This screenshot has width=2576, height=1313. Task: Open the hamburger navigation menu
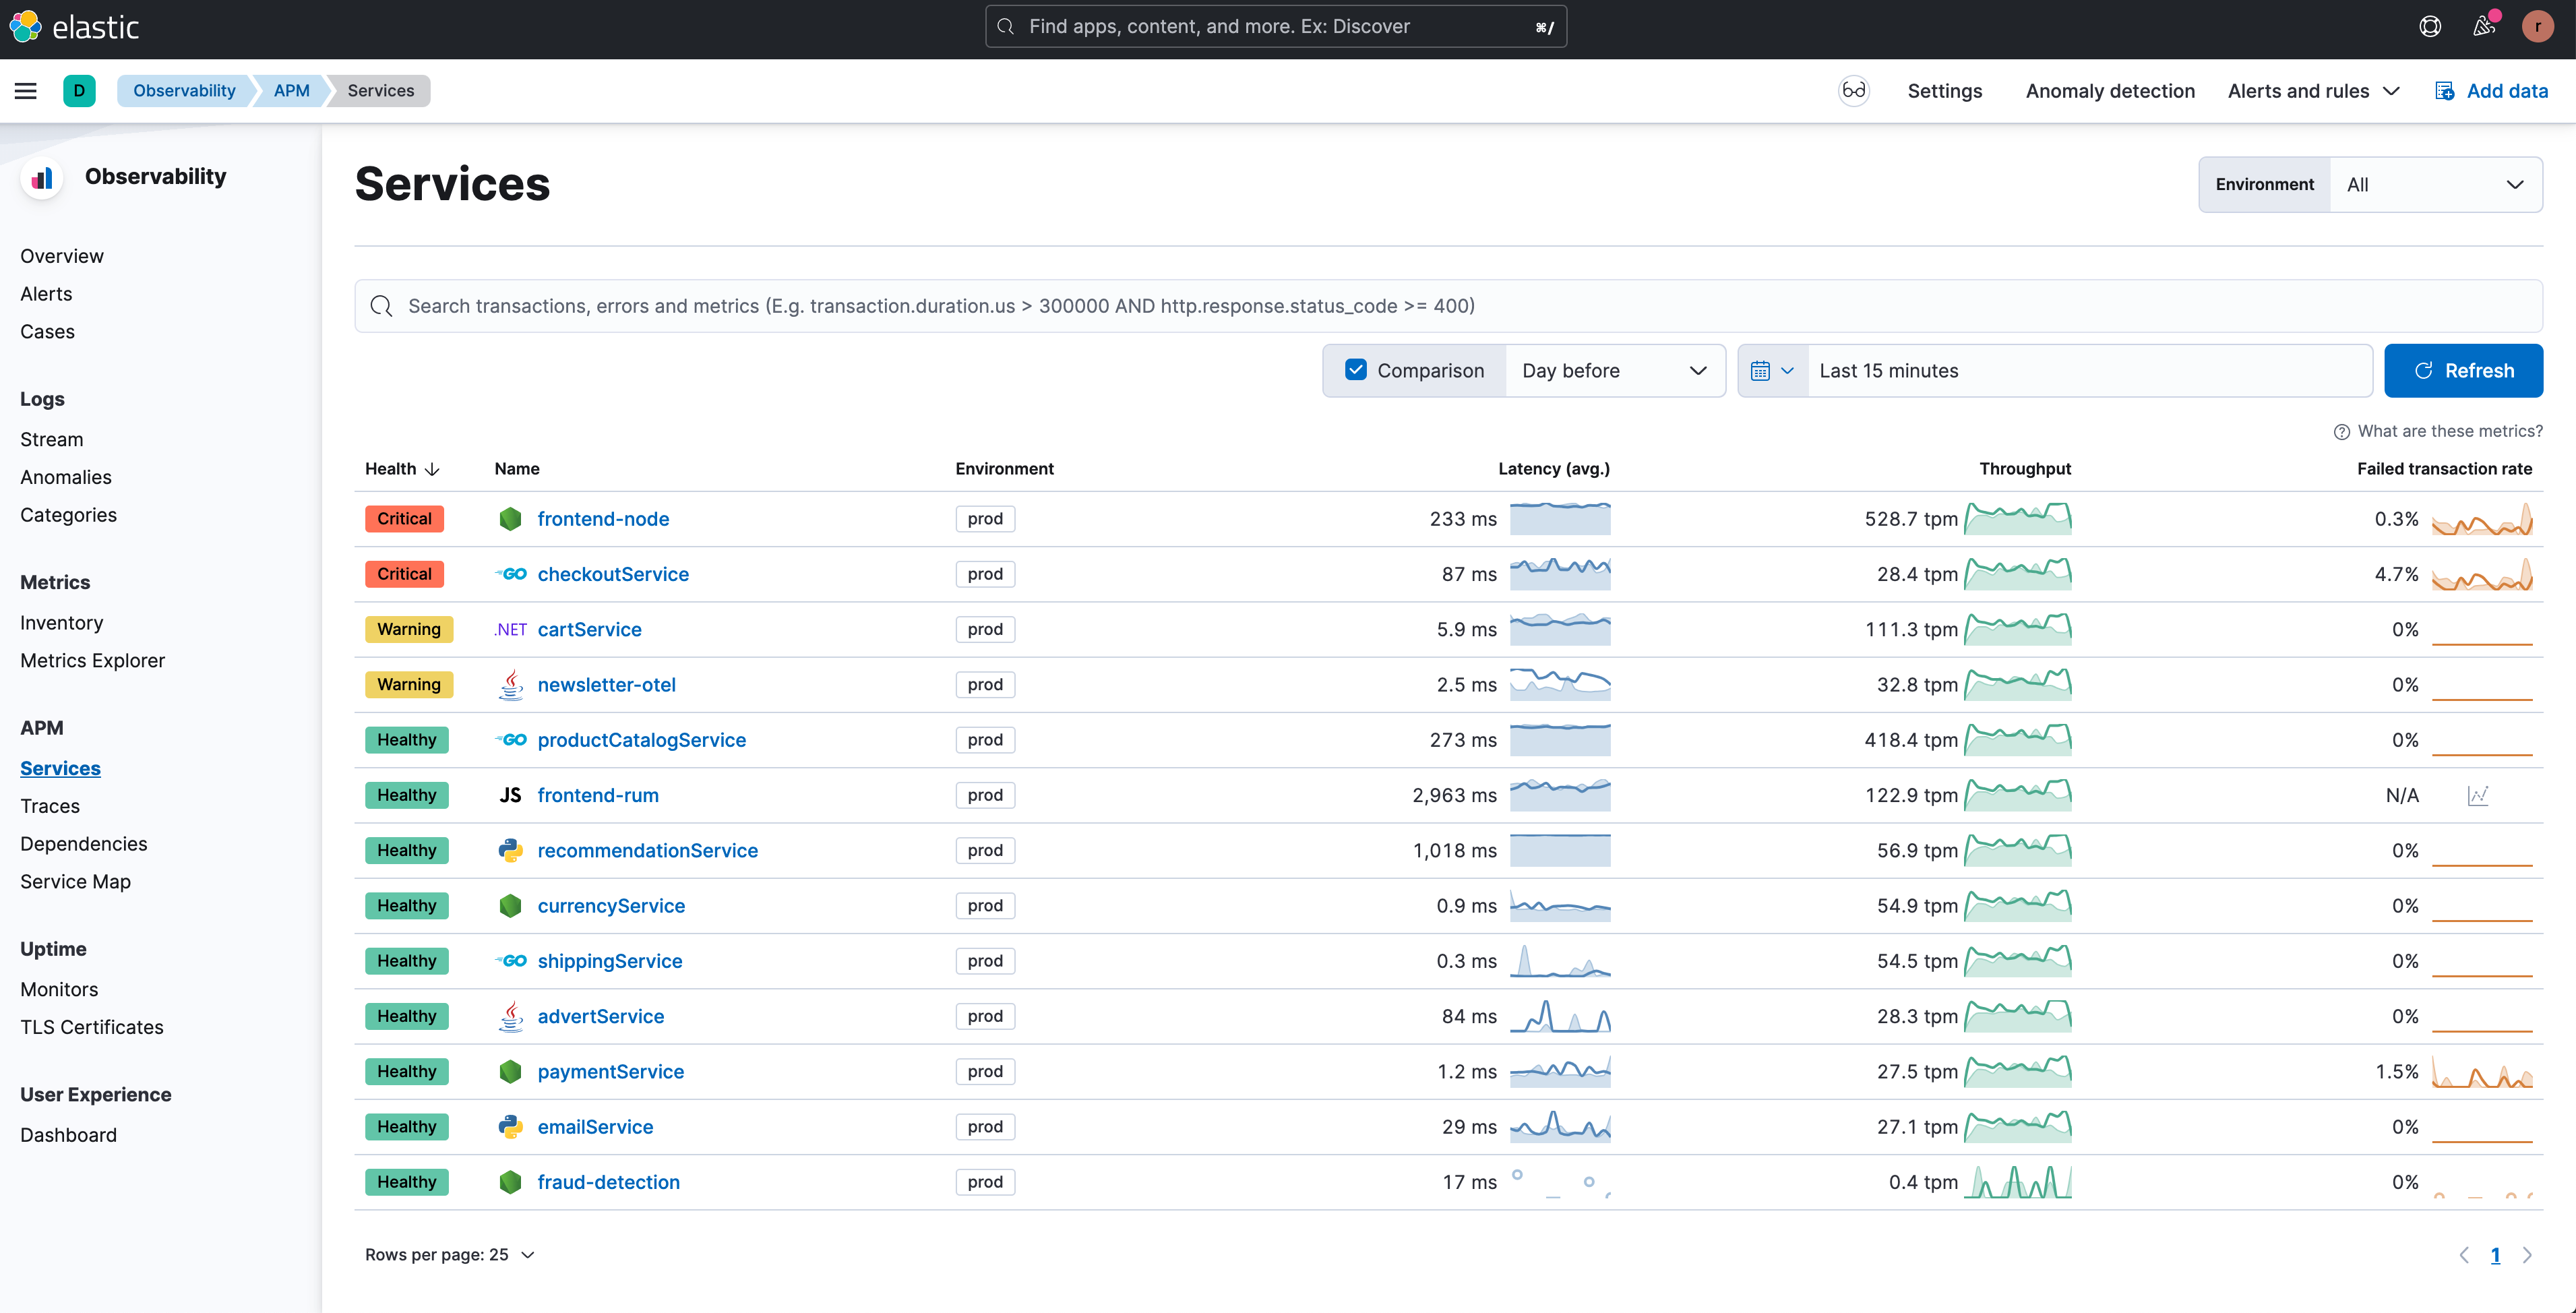[x=26, y=91]
